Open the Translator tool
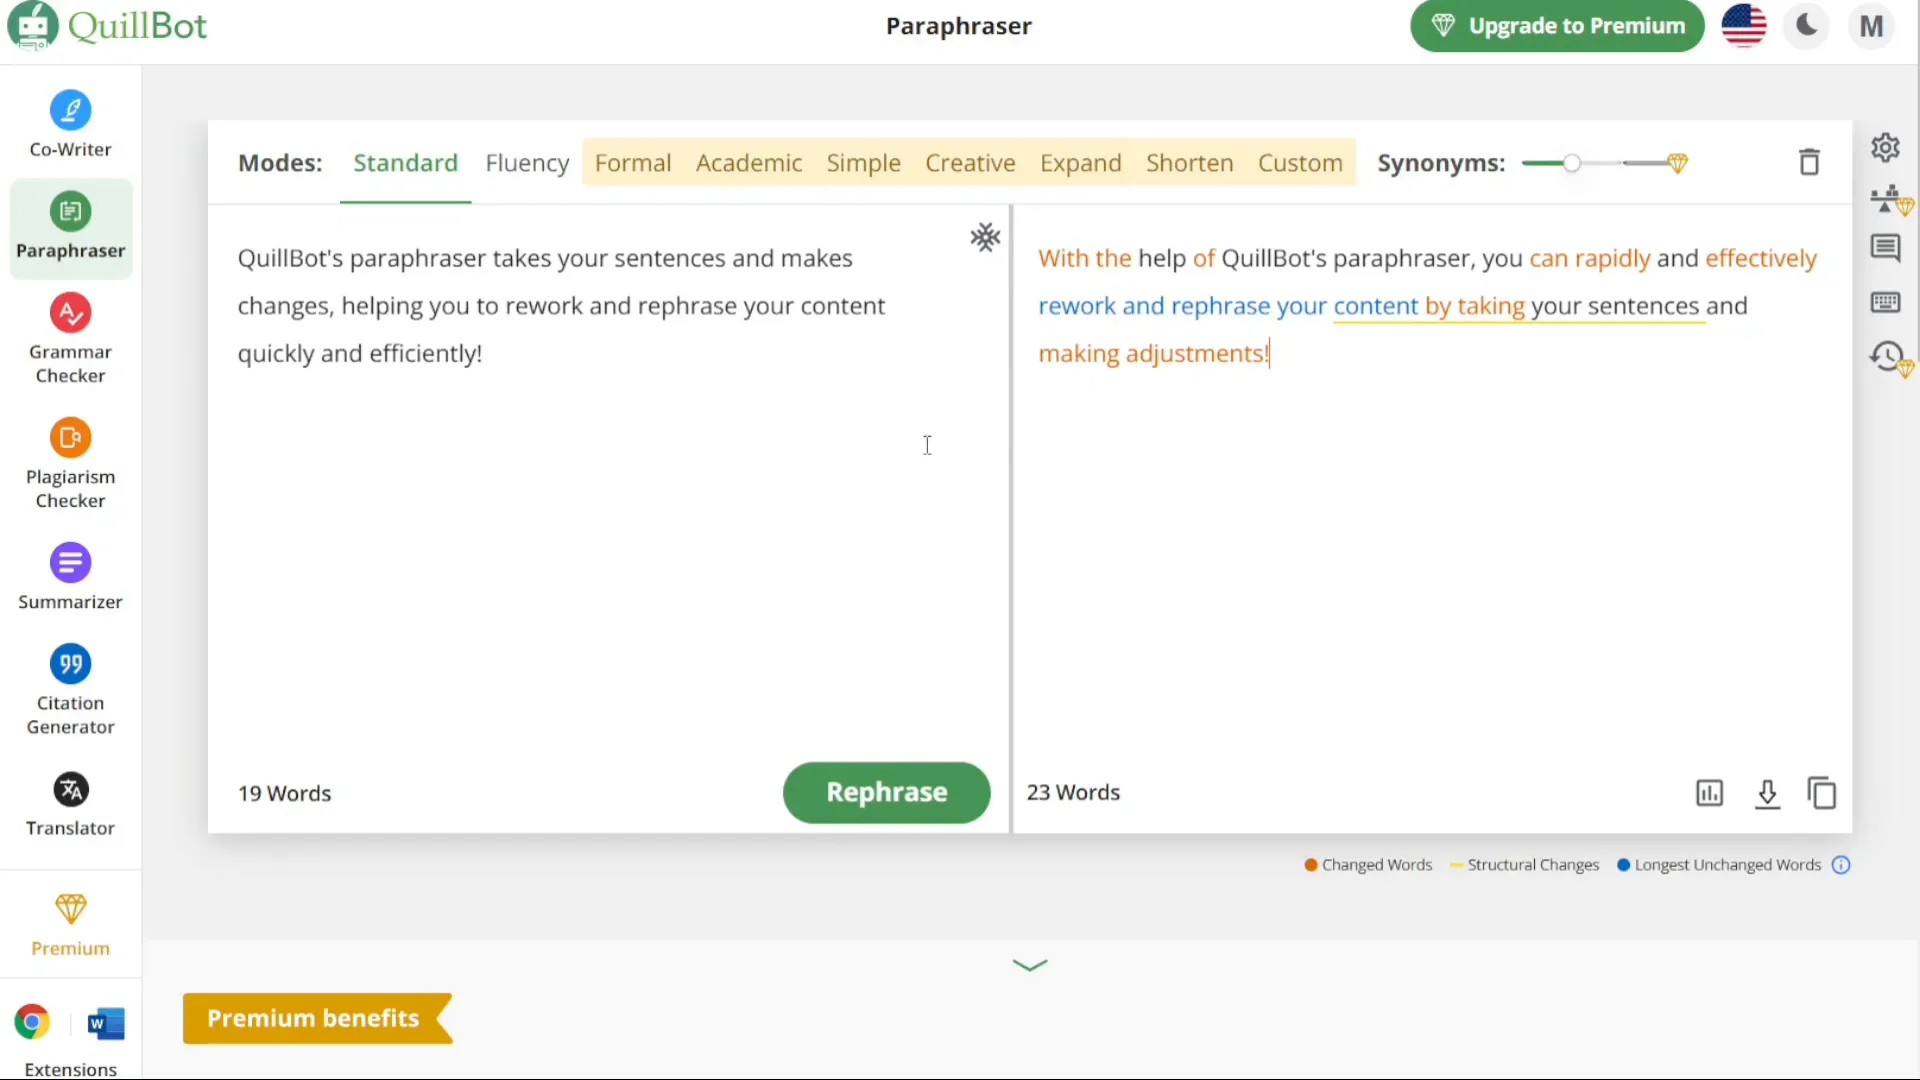The image size is (1920, 1080). pyautogui.click(x=70, y=804)
